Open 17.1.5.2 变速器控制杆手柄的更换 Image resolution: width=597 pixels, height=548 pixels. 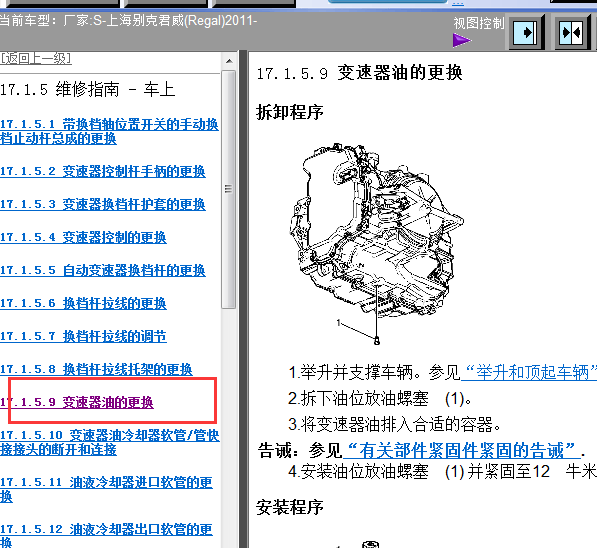(x=103, y=171)
